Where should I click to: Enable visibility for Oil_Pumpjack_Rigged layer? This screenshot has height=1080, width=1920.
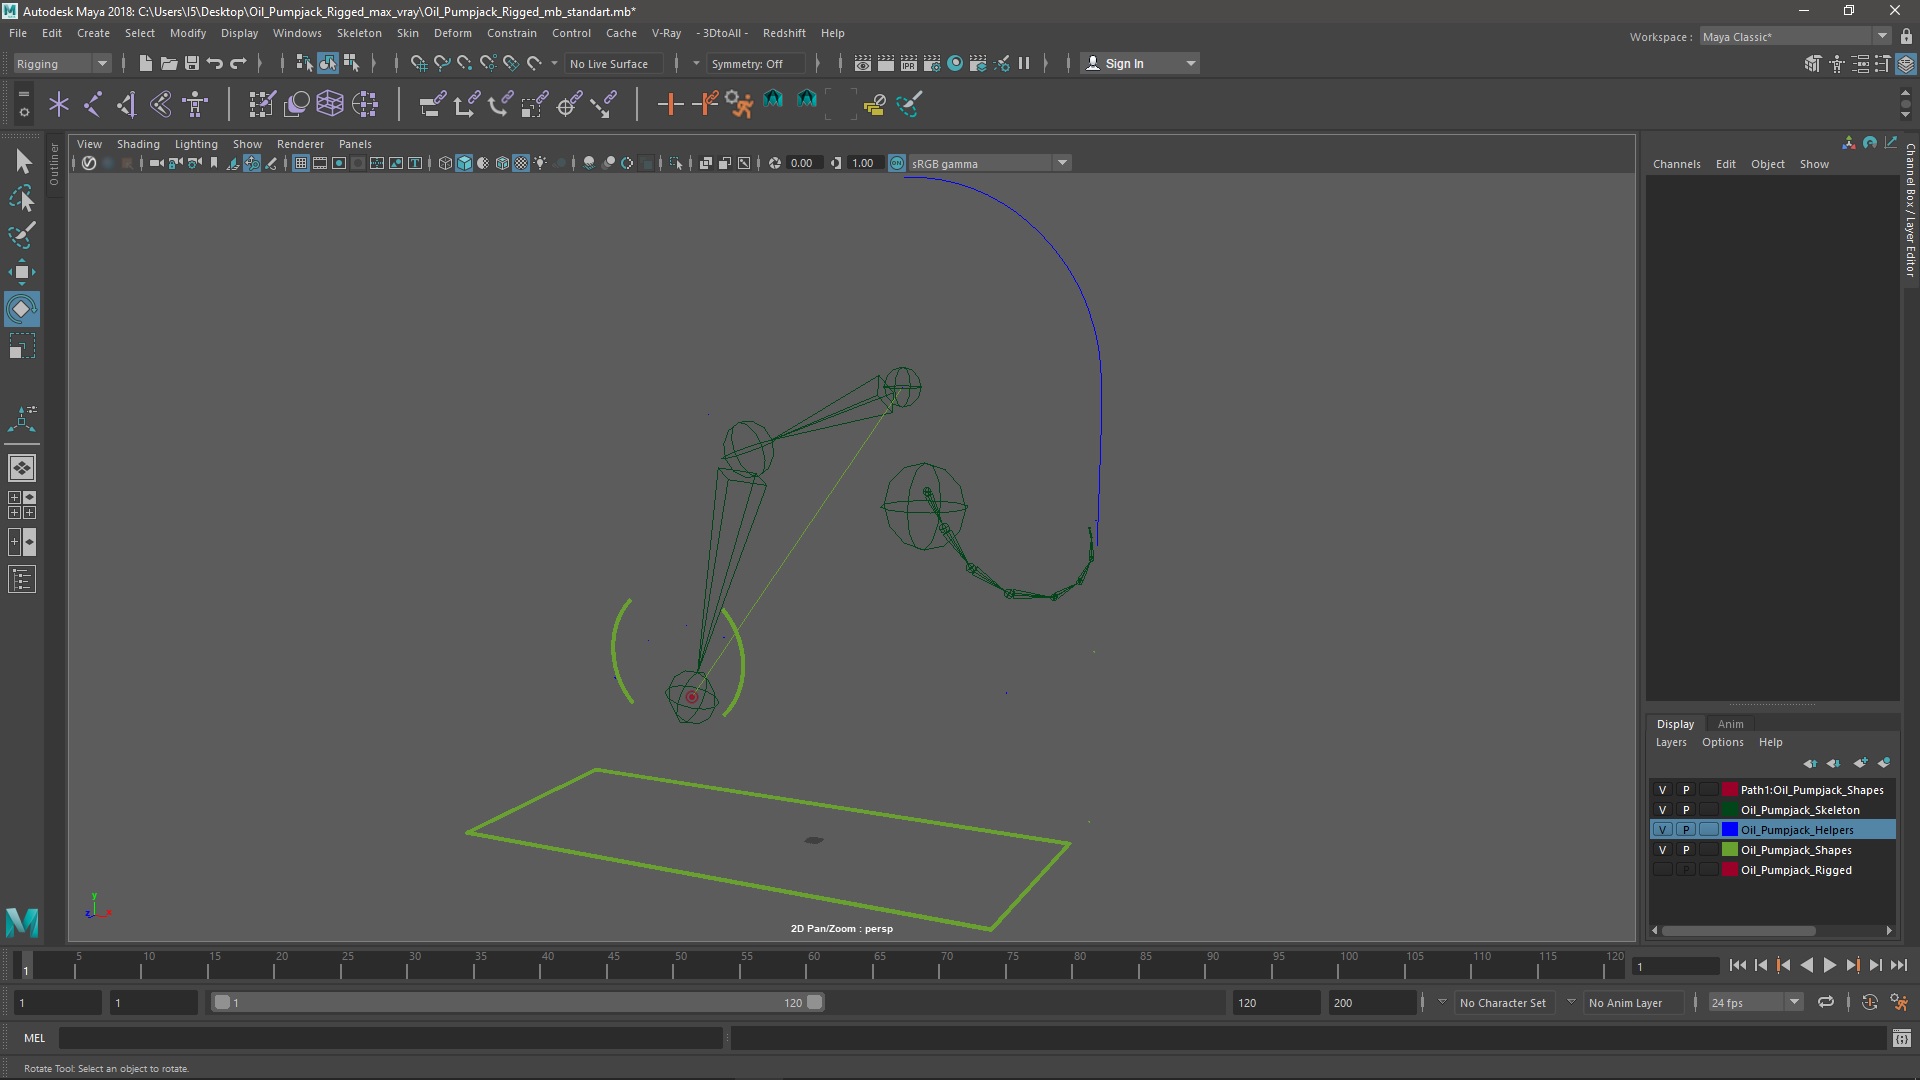click(x=1662, y=870)
